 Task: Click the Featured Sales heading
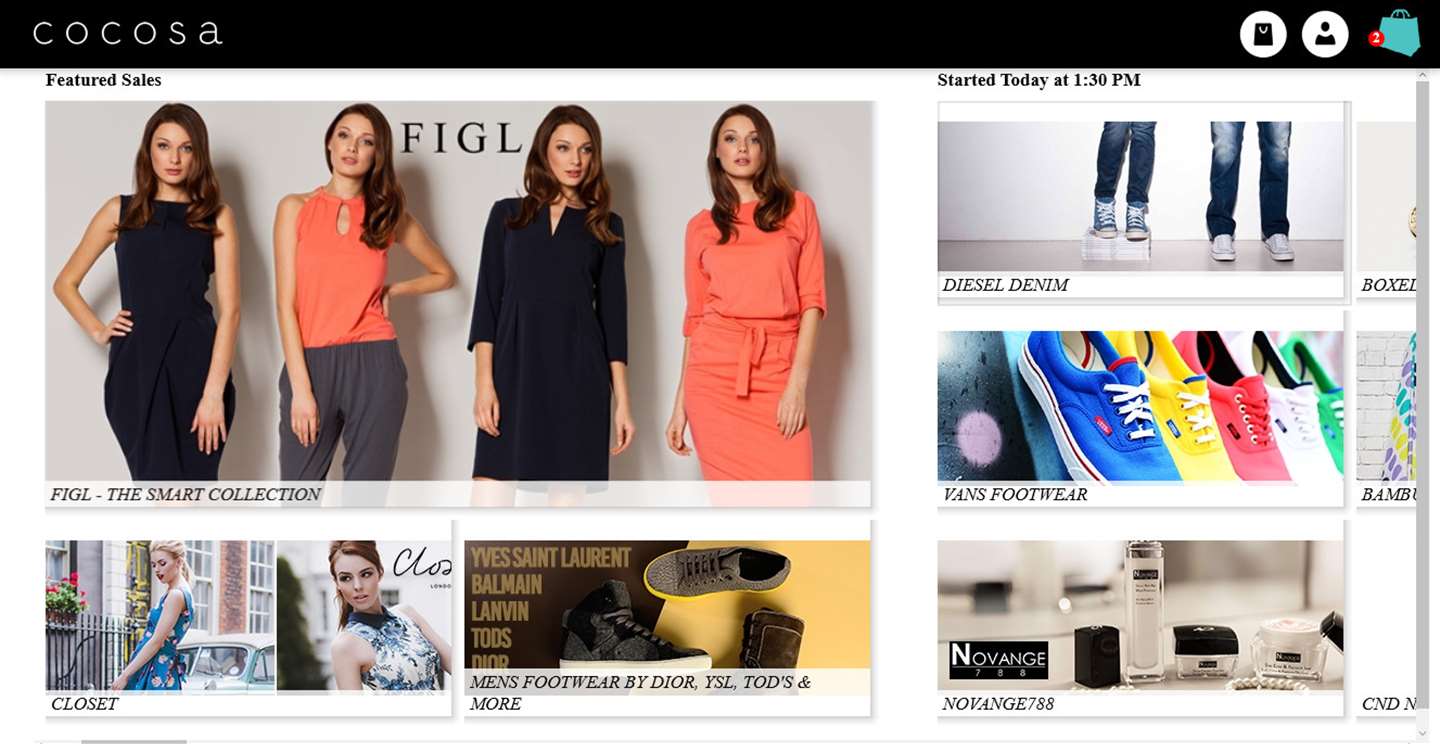coord(103,80)
